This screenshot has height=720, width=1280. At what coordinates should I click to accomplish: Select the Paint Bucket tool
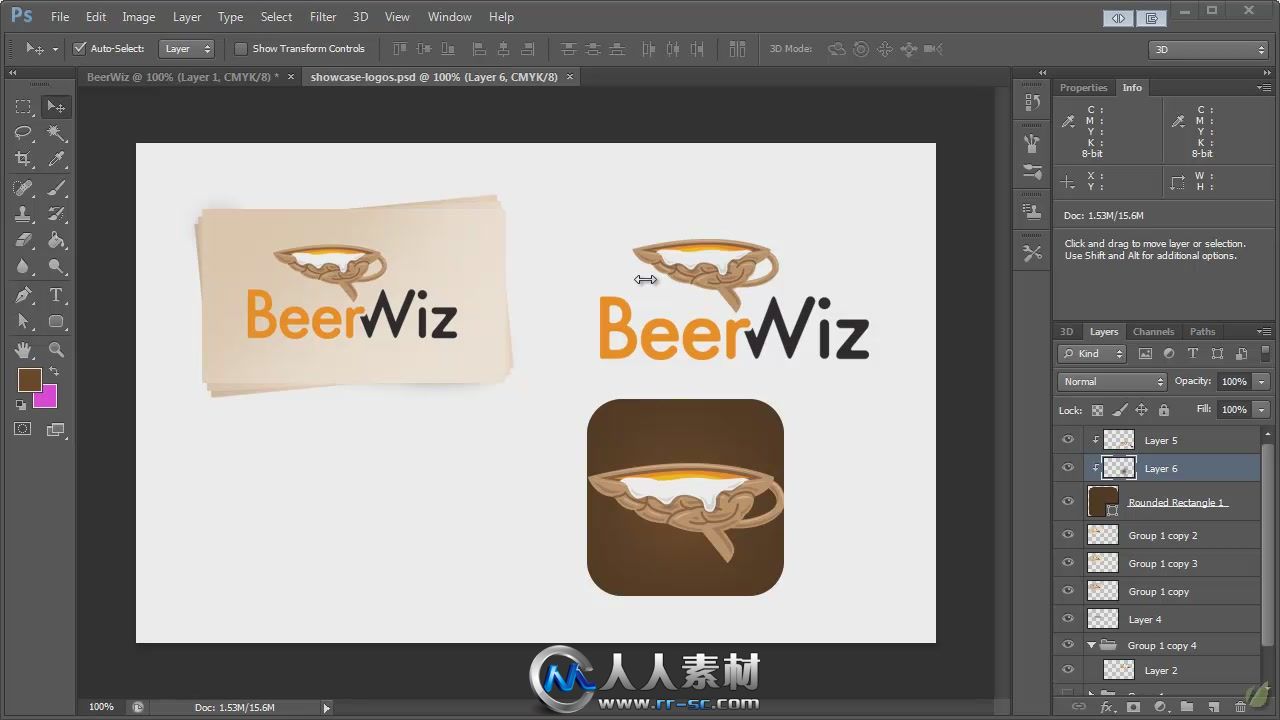(56, 240)
